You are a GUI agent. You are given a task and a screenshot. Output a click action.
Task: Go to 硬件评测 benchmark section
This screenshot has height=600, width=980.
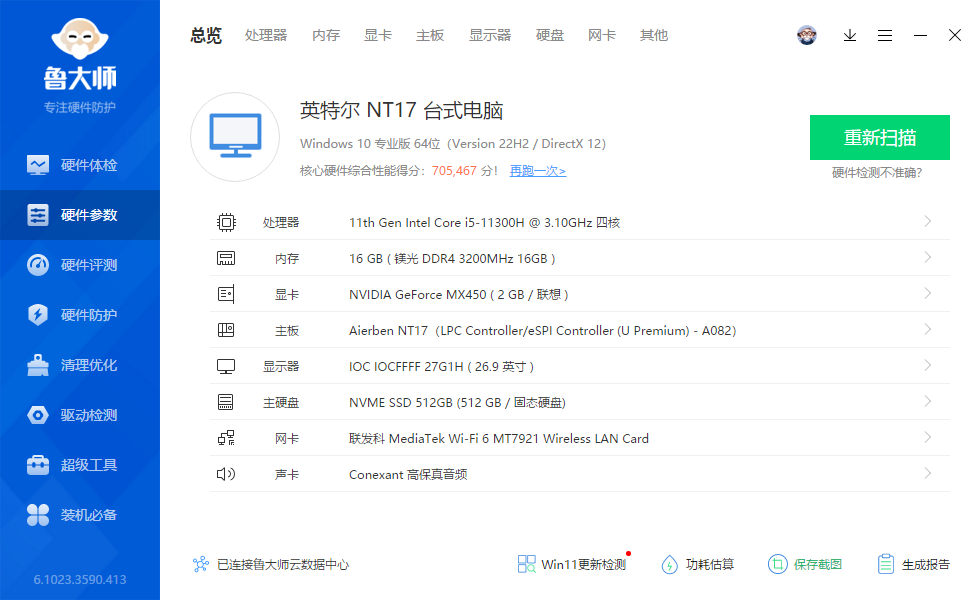pyautogui.click(x=79, y=265)
